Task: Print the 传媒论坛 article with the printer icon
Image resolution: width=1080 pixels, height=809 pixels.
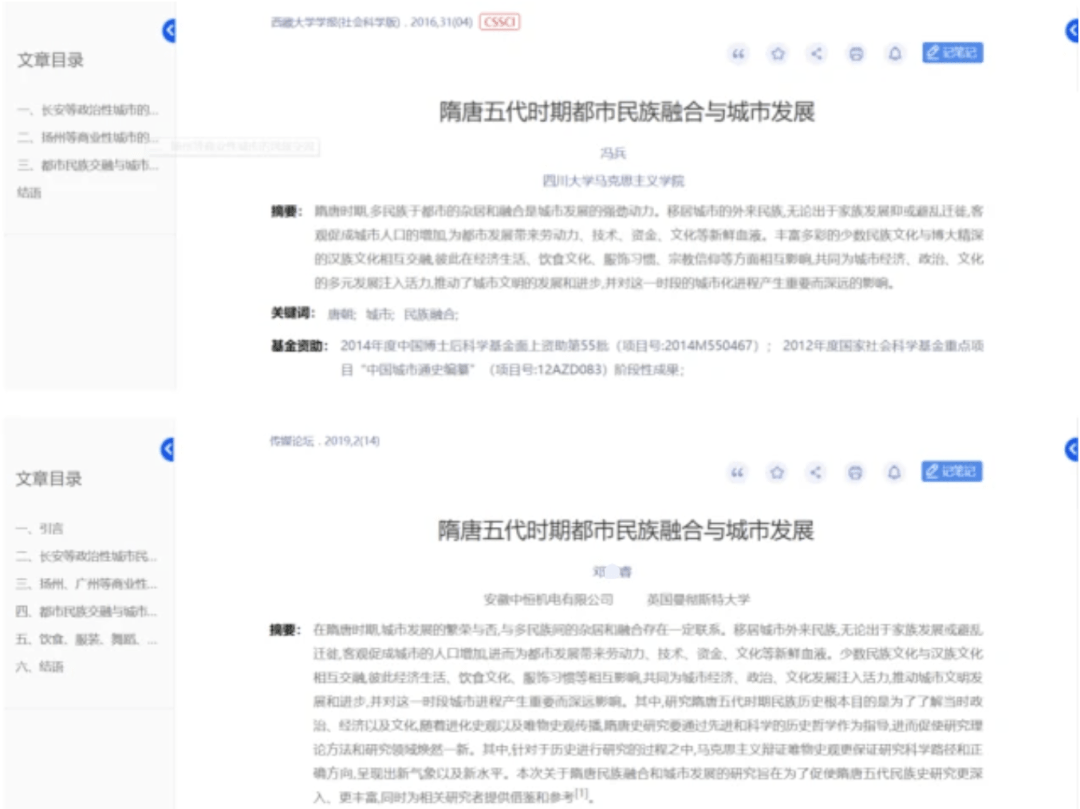Action: (x=856, y=472)
